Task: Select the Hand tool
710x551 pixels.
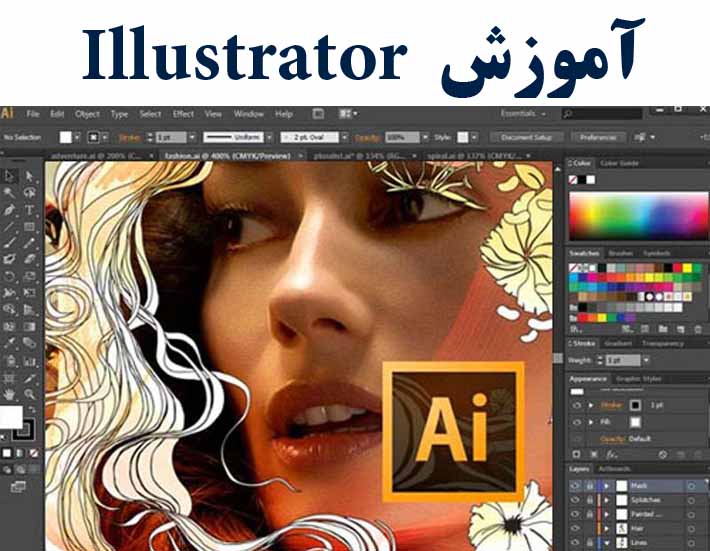Action: 10,394
